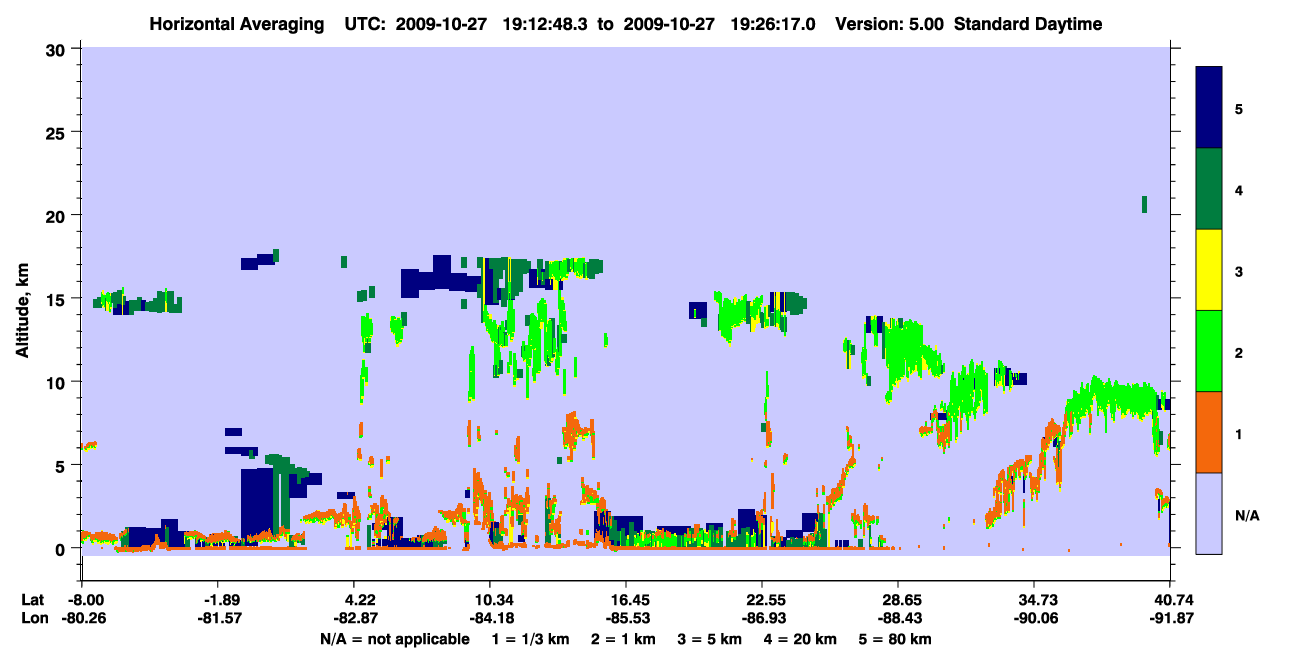Click the longitude value -86.93
The image size is (1300, 667).
click(762, 619)
